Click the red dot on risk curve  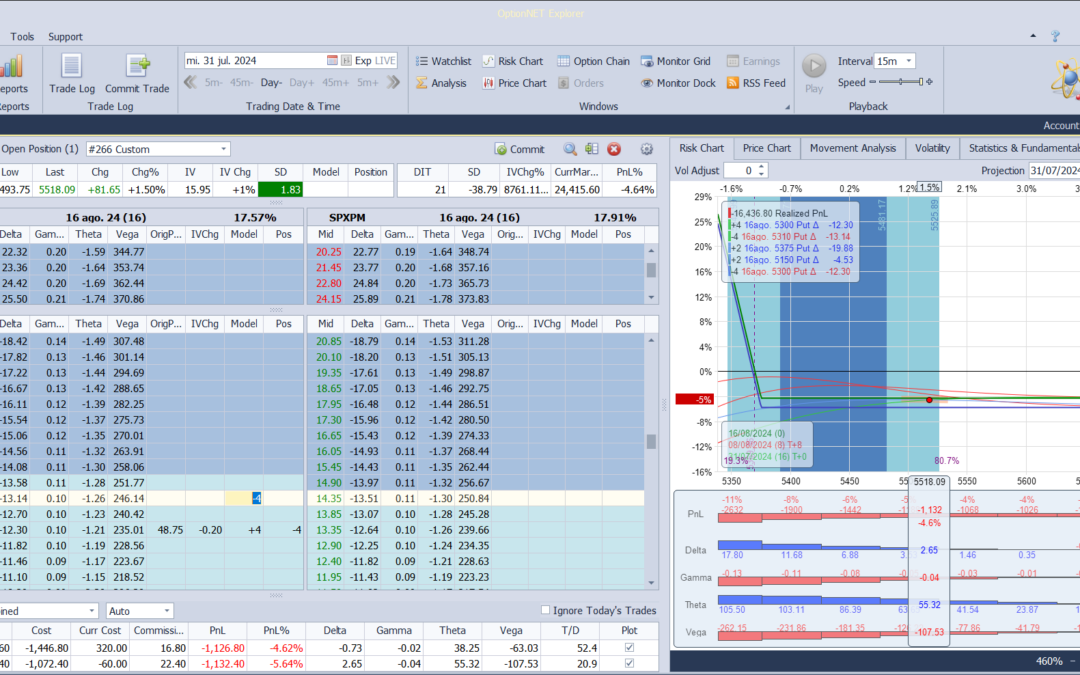click(929, 400)
